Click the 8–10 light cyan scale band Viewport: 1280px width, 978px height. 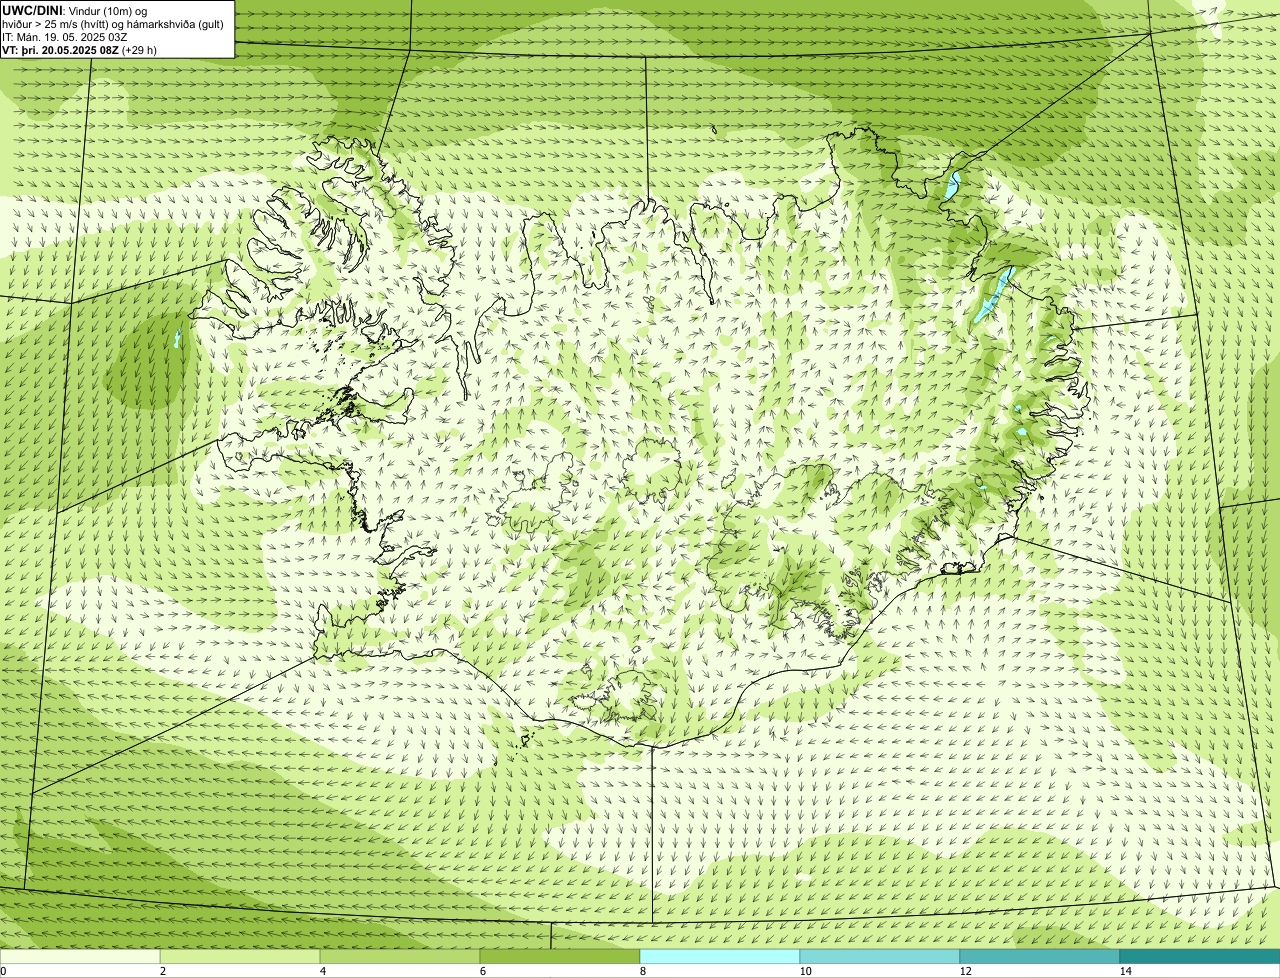click(720, 956)
